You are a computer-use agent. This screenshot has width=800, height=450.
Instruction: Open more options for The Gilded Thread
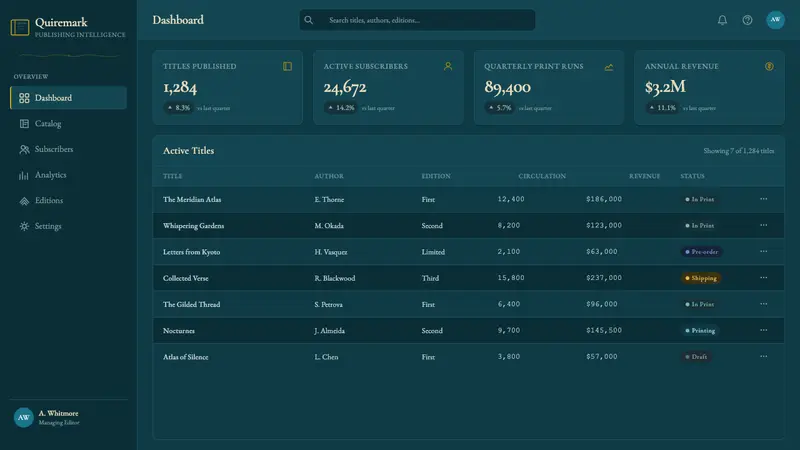[763, 304]
